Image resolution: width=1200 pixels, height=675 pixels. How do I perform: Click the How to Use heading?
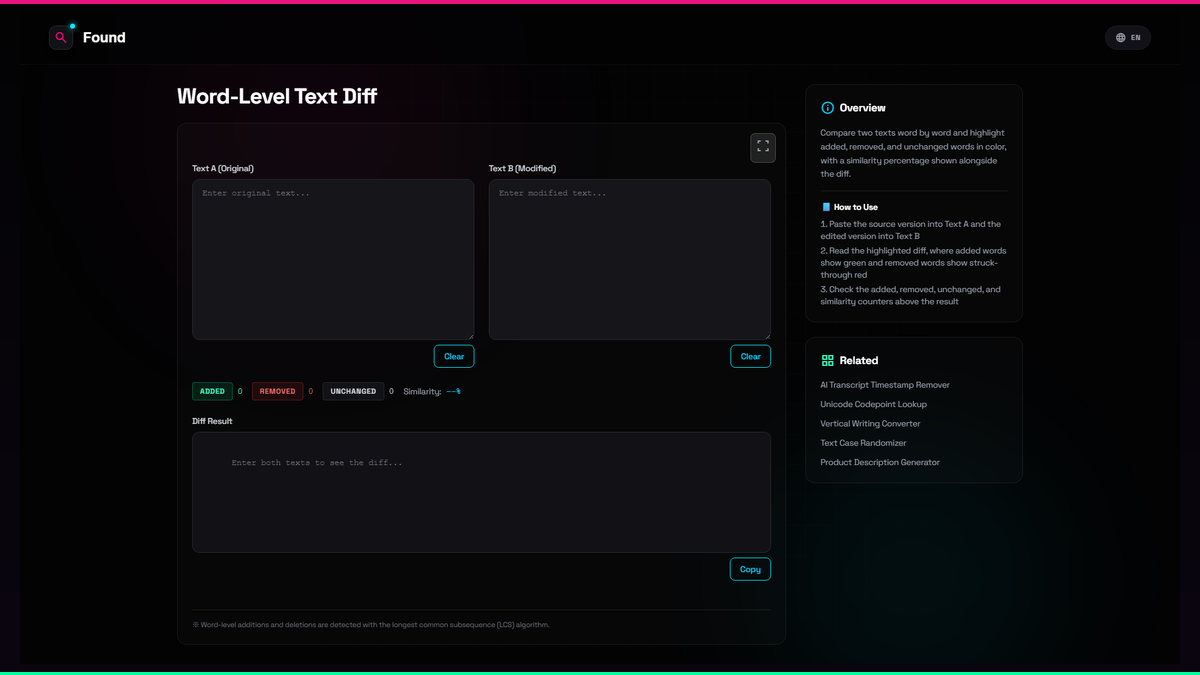pyautogui.click(x=856, y=207)
